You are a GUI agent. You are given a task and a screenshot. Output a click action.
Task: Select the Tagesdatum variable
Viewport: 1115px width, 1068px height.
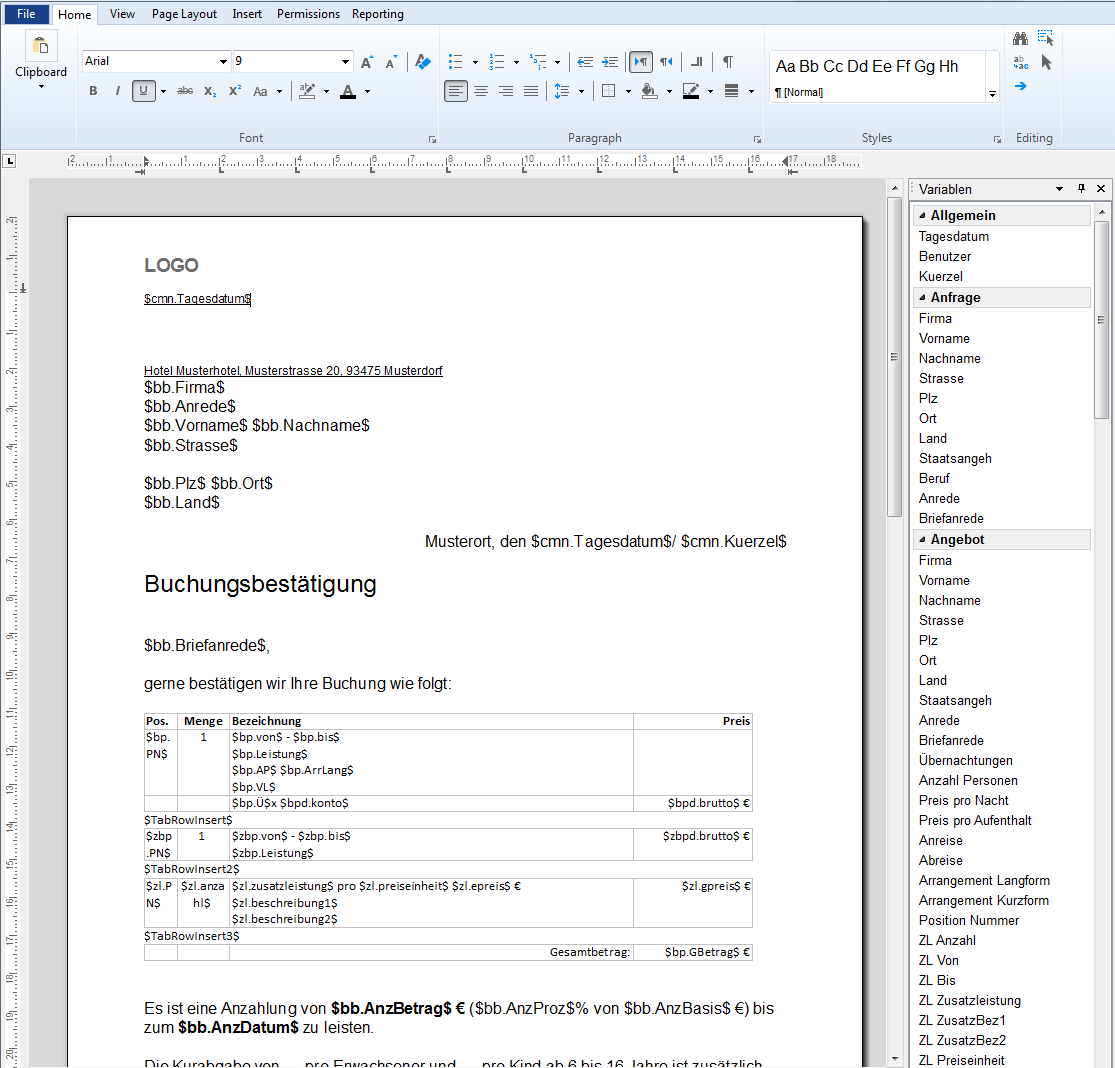[954, 237]
